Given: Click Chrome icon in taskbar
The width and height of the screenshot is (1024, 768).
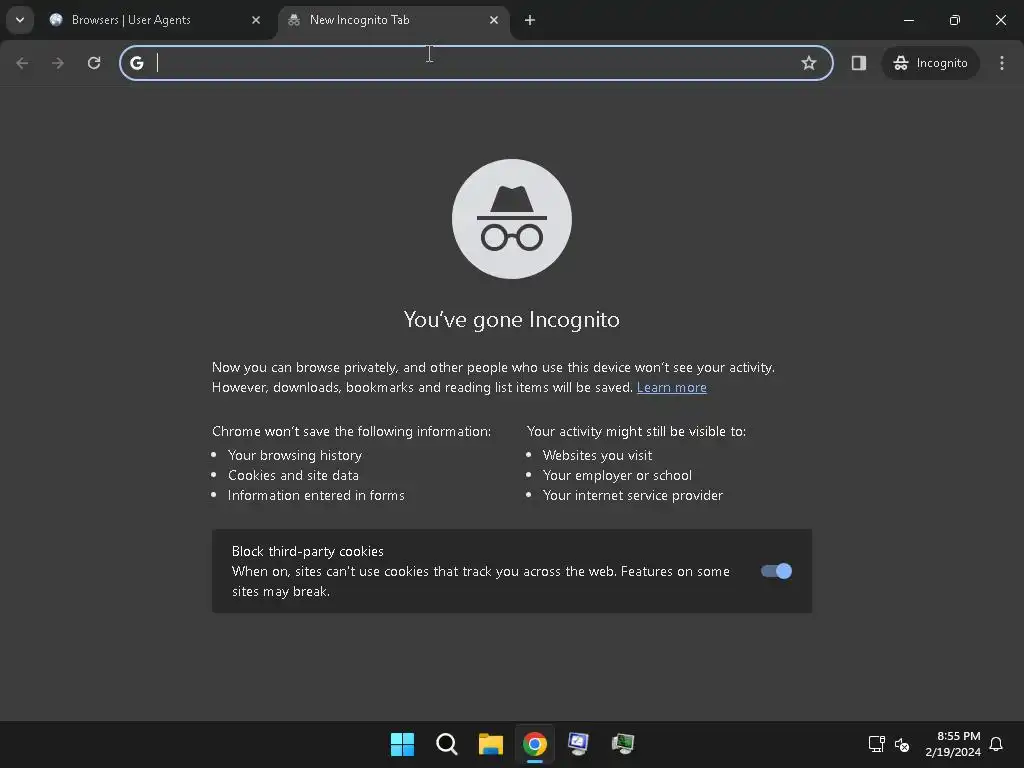Looking at the screenshot, I should (x=535, y=744).
